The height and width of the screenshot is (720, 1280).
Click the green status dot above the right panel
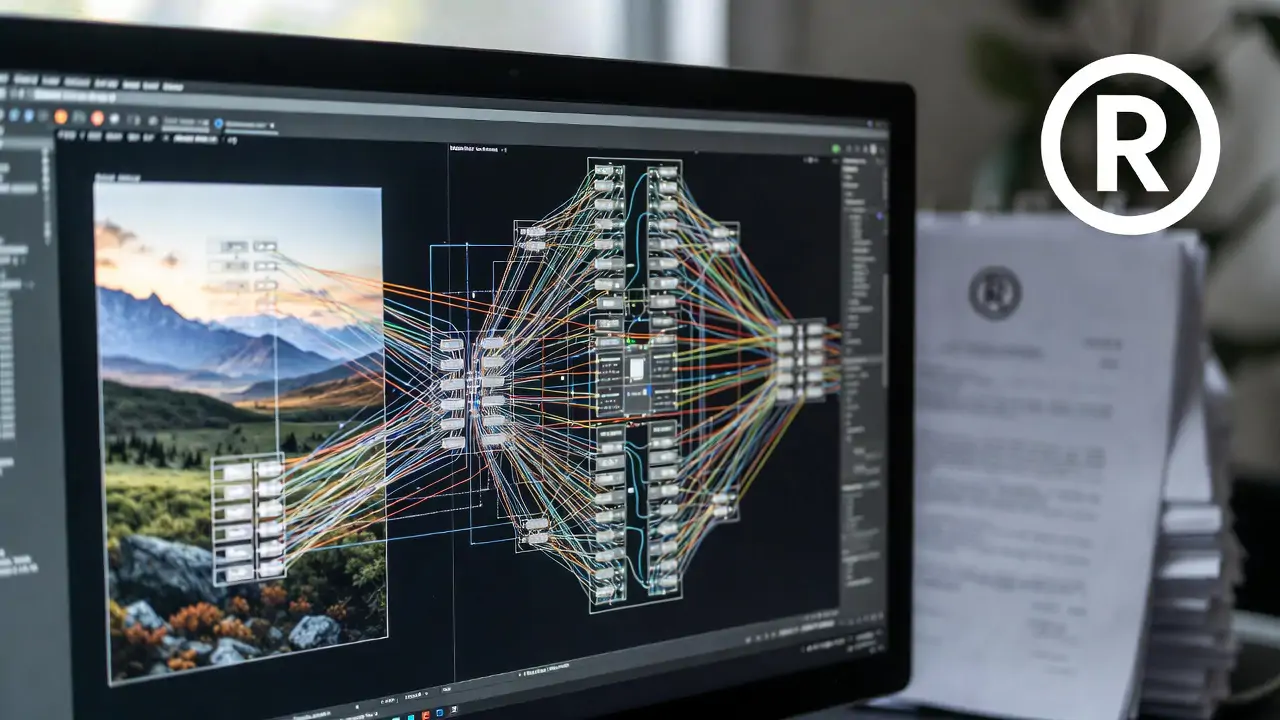tap(836, 149)
